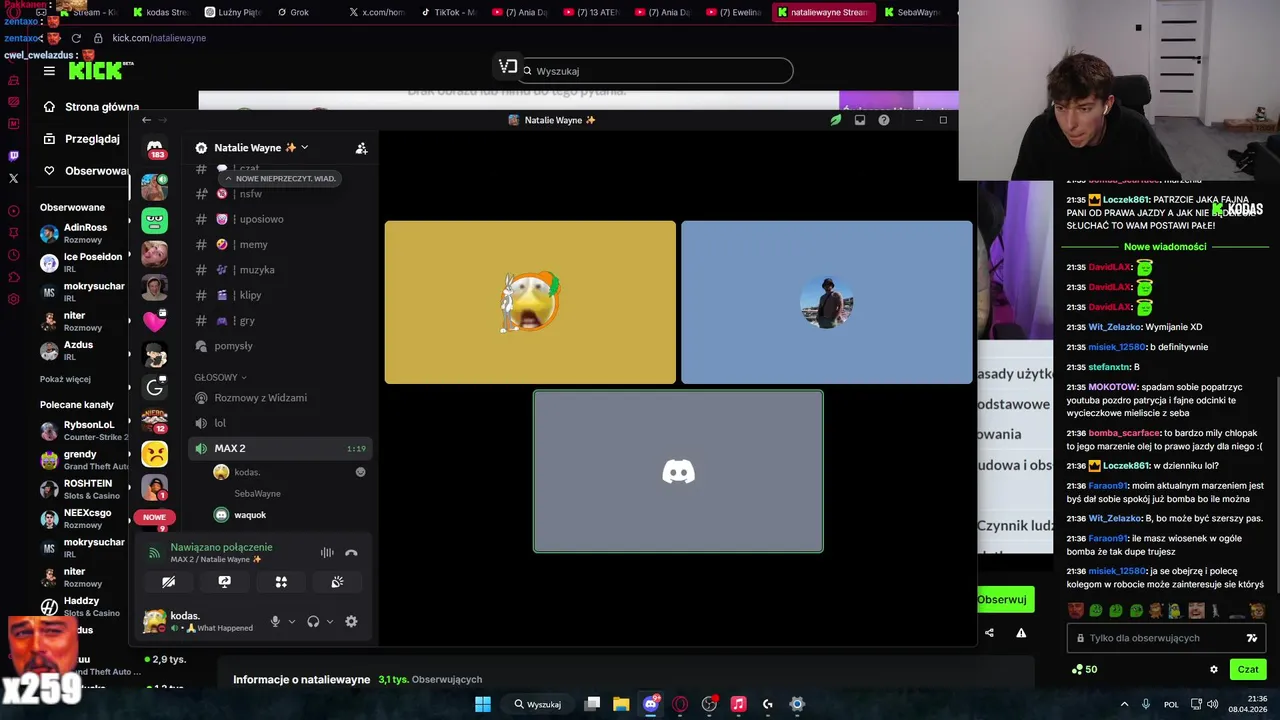Viewport: 1280px width, 720px height.
Task: Disconnect from the MAX 2 voice call
Action: tap(351, 553)
